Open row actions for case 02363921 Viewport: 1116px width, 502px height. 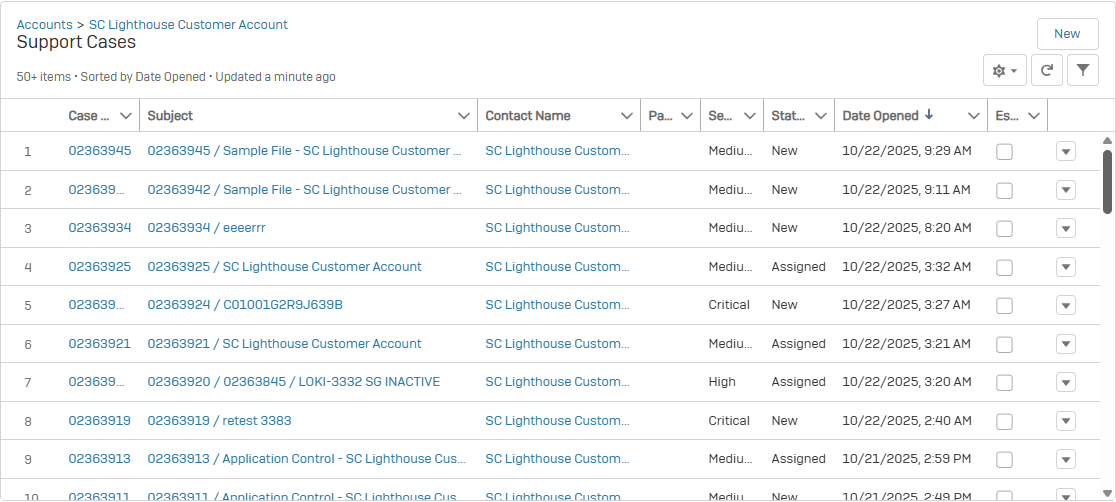[1065, 344]
